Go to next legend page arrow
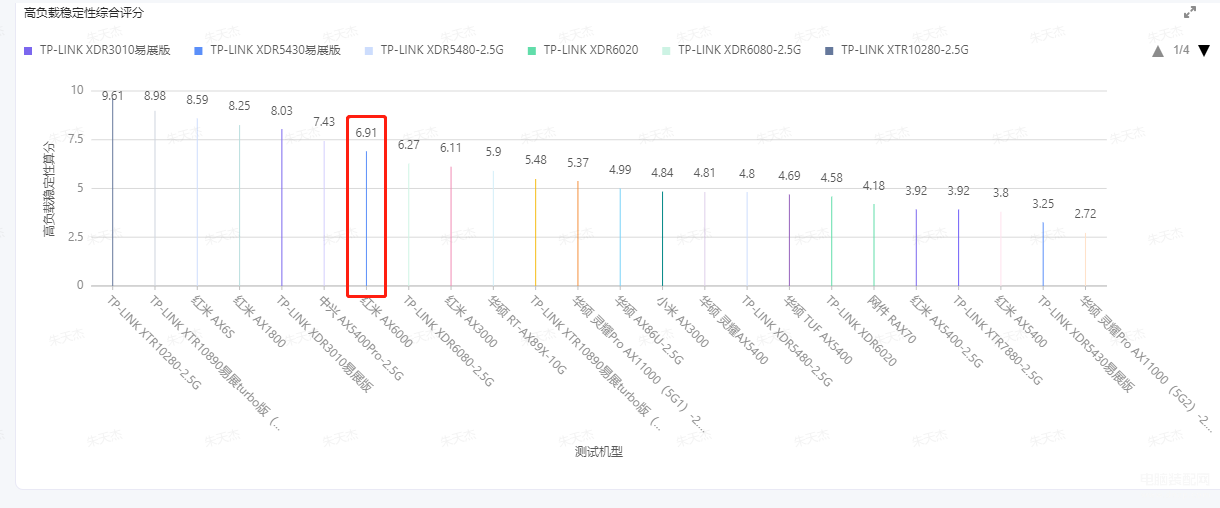 pos(1204,50)
